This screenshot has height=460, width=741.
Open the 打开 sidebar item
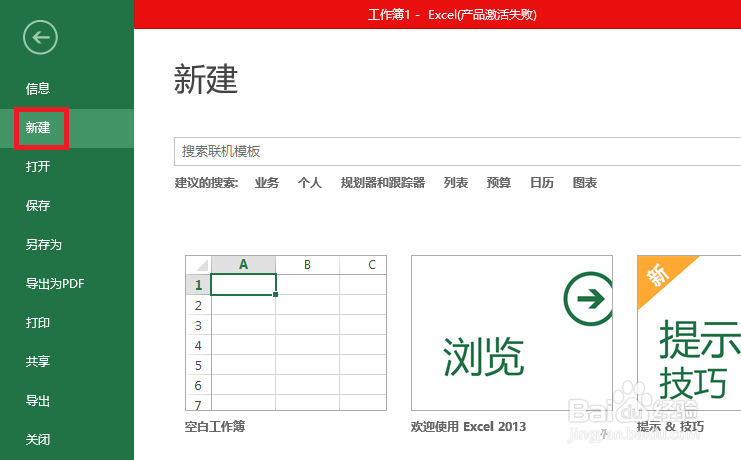coord(38,166)
